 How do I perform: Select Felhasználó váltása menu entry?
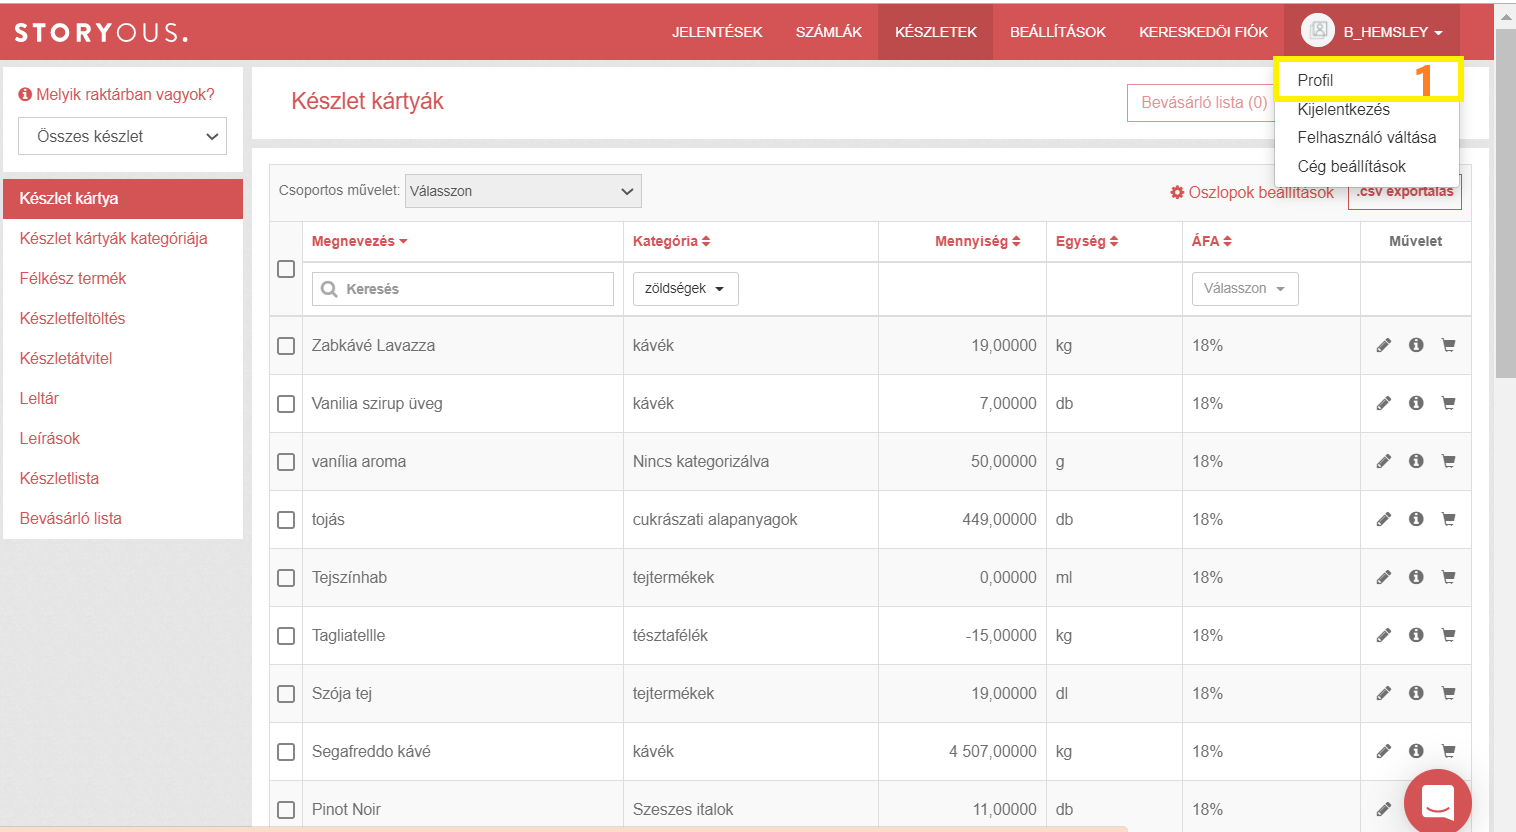pyautogui.click(x=1367, y=137)
